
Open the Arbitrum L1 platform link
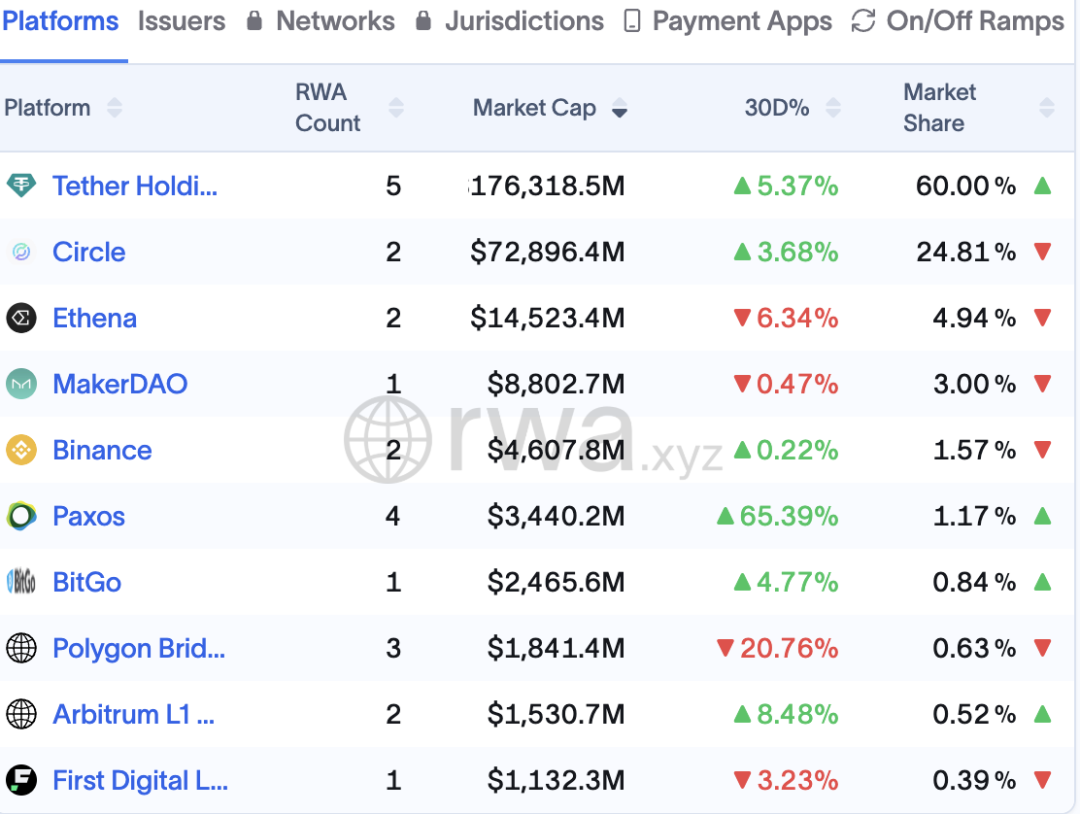133,714
